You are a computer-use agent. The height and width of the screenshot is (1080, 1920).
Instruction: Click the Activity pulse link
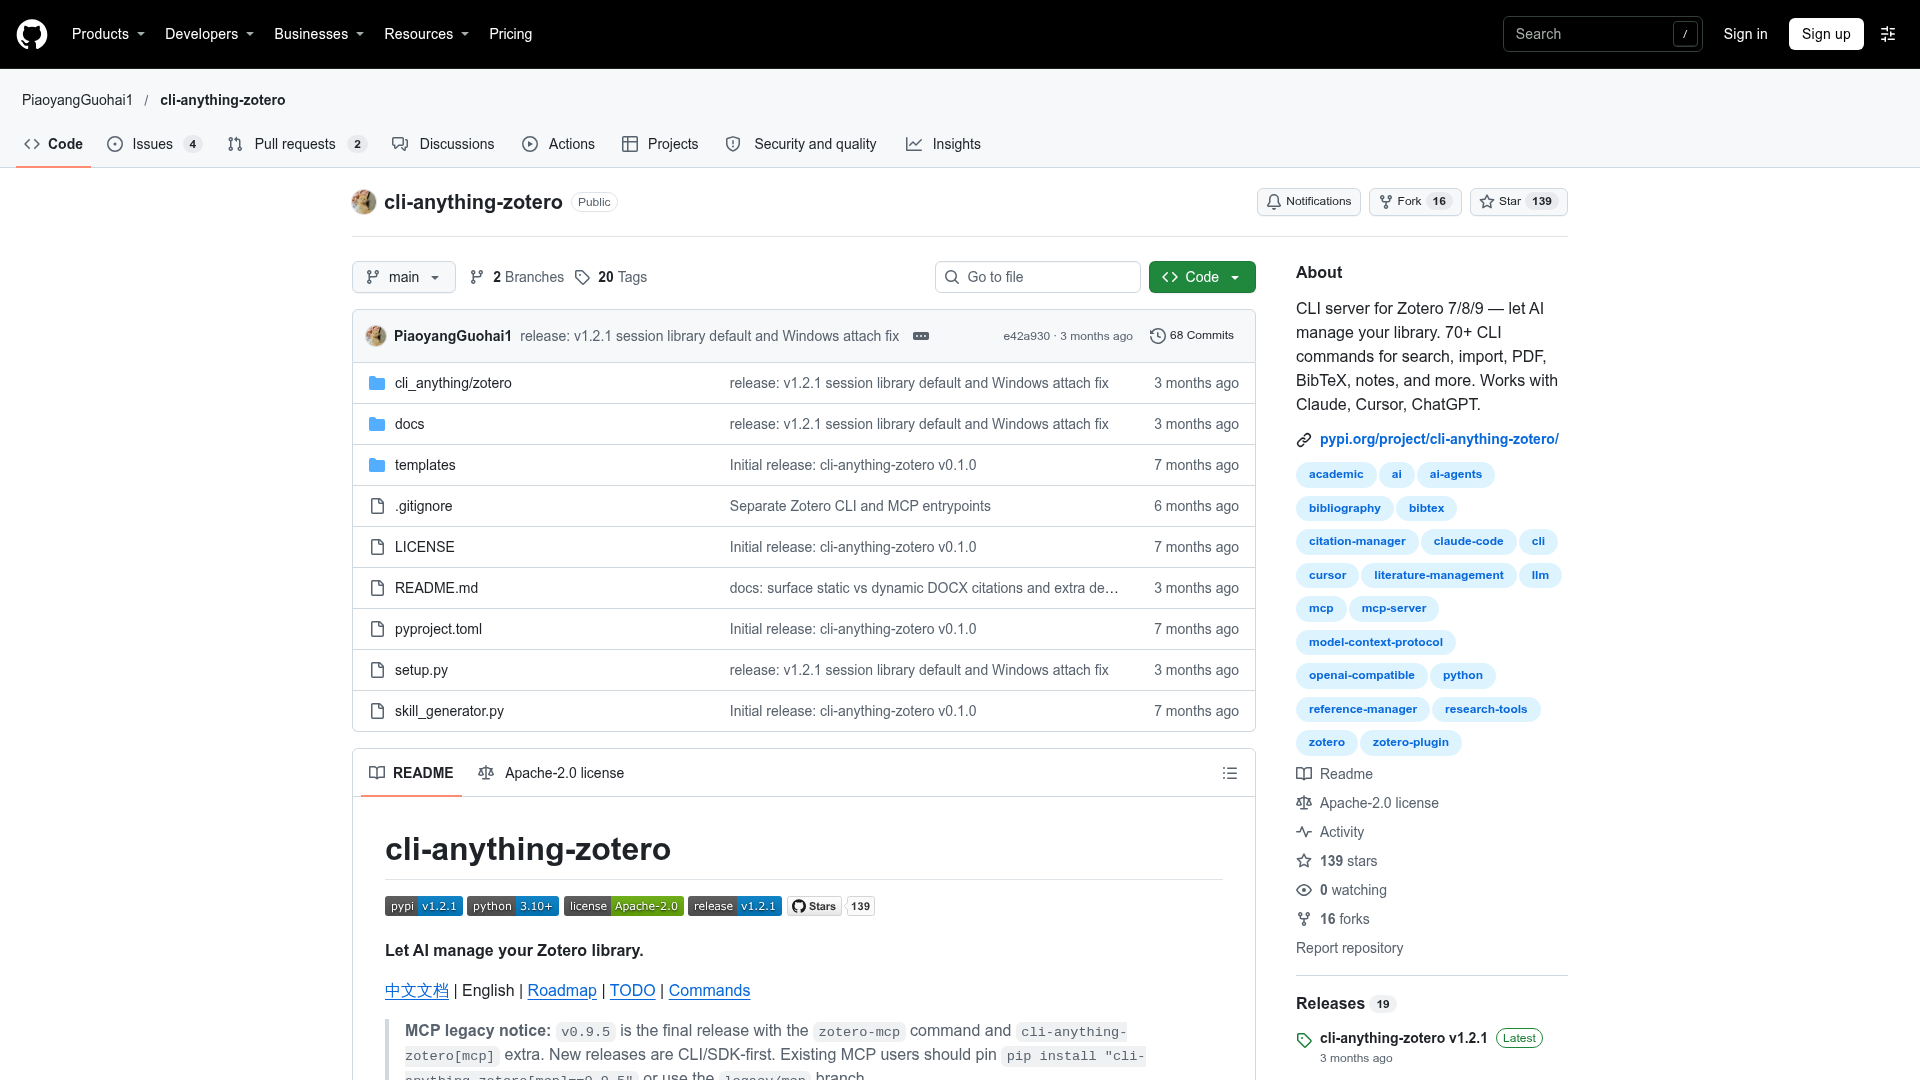(1330, 832)
